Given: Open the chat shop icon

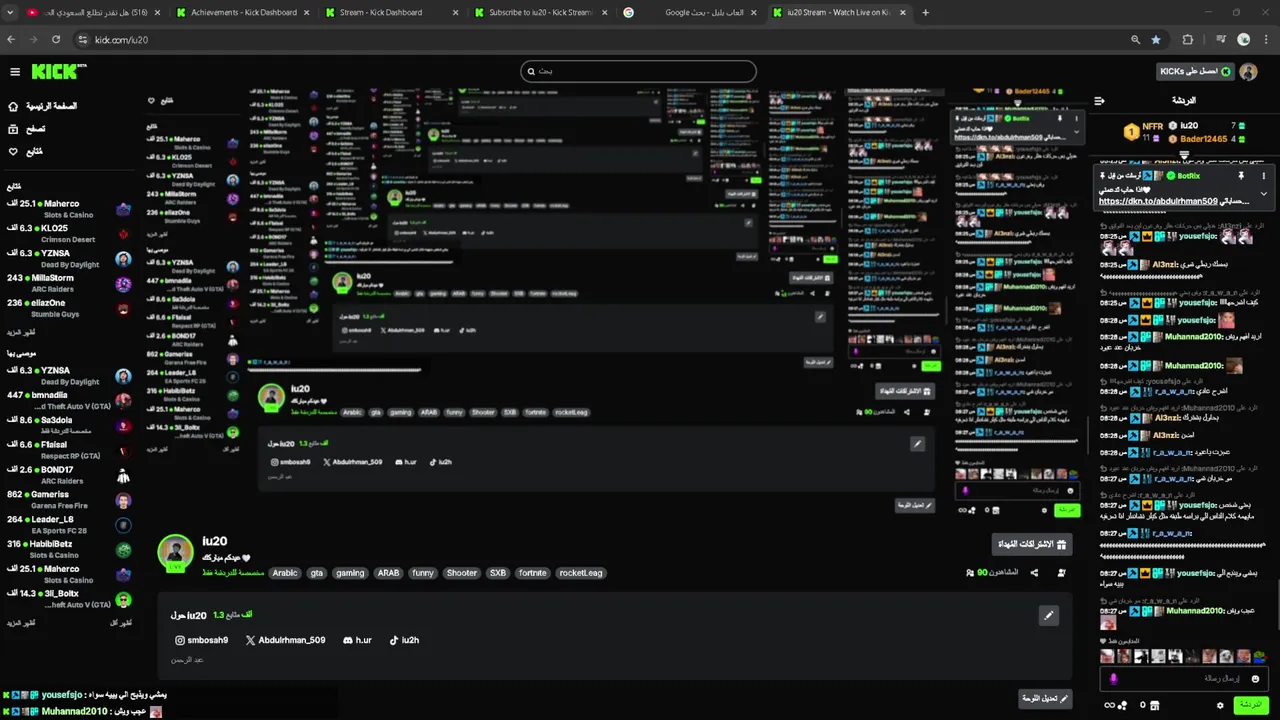Looking at the screenshot, I should [1155, 705].
